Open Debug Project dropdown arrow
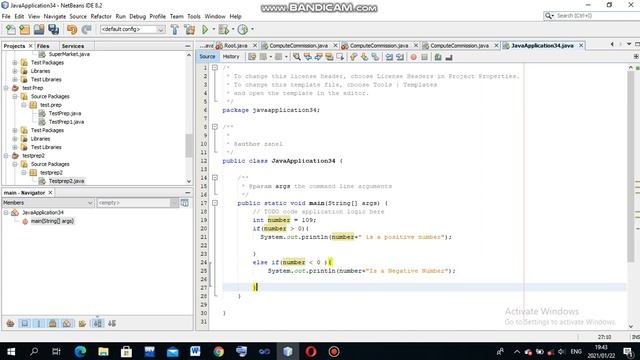This screenshot has height=360, width=640. click(x=233, y=29)
